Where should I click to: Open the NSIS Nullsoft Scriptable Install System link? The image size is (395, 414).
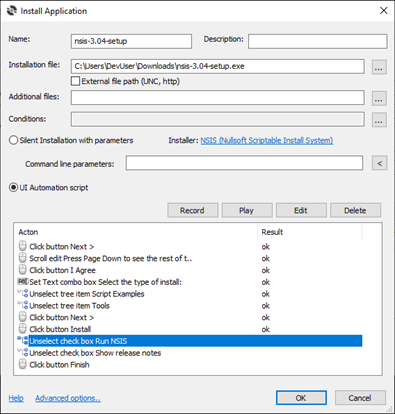[267, 140]
